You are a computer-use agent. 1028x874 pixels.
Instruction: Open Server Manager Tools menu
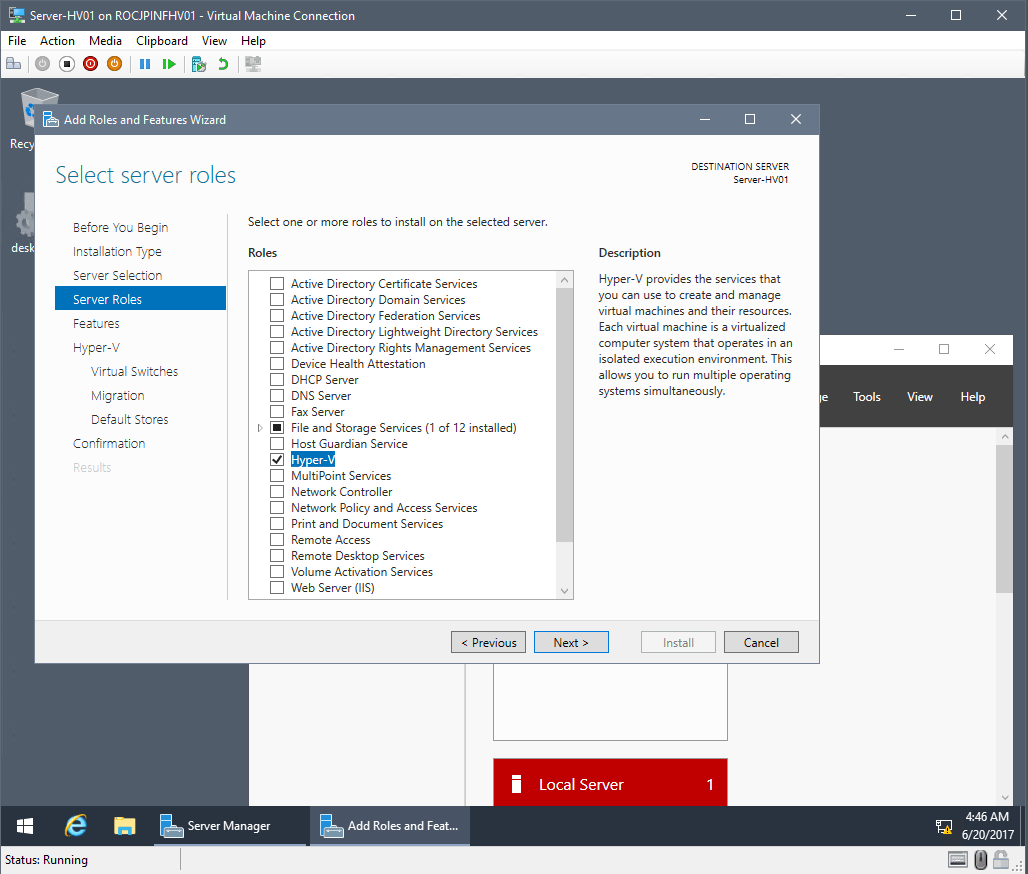point(867,397)
